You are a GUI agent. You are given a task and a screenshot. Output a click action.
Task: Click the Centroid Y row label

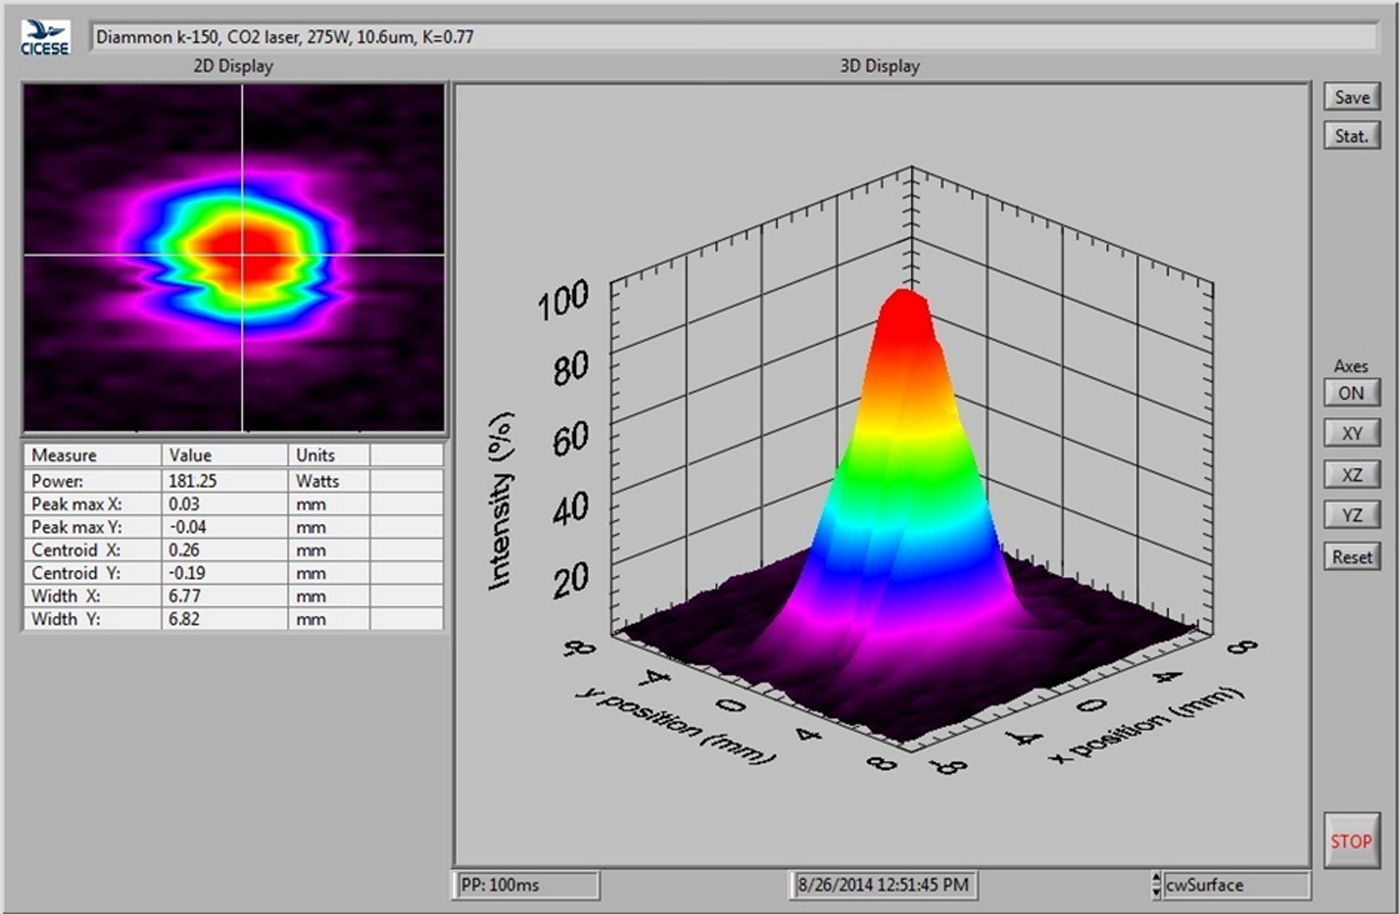click(92, 573)
